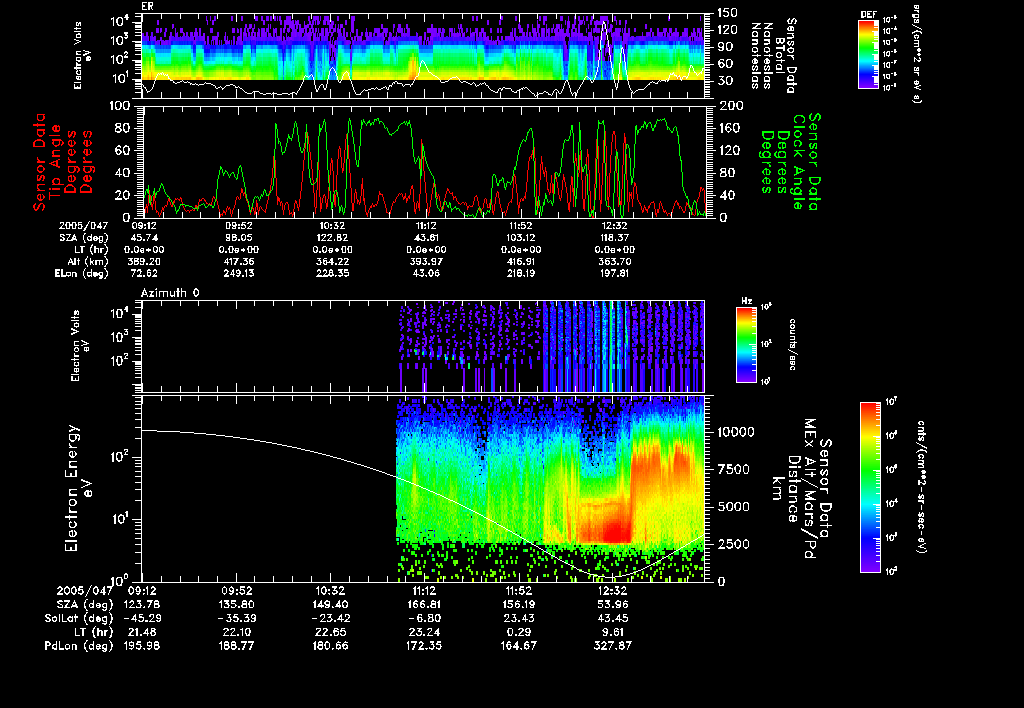Viewport: 1024px width, 708px height.
Task: Select SolLat value -6.80
Action: point(424,618)
